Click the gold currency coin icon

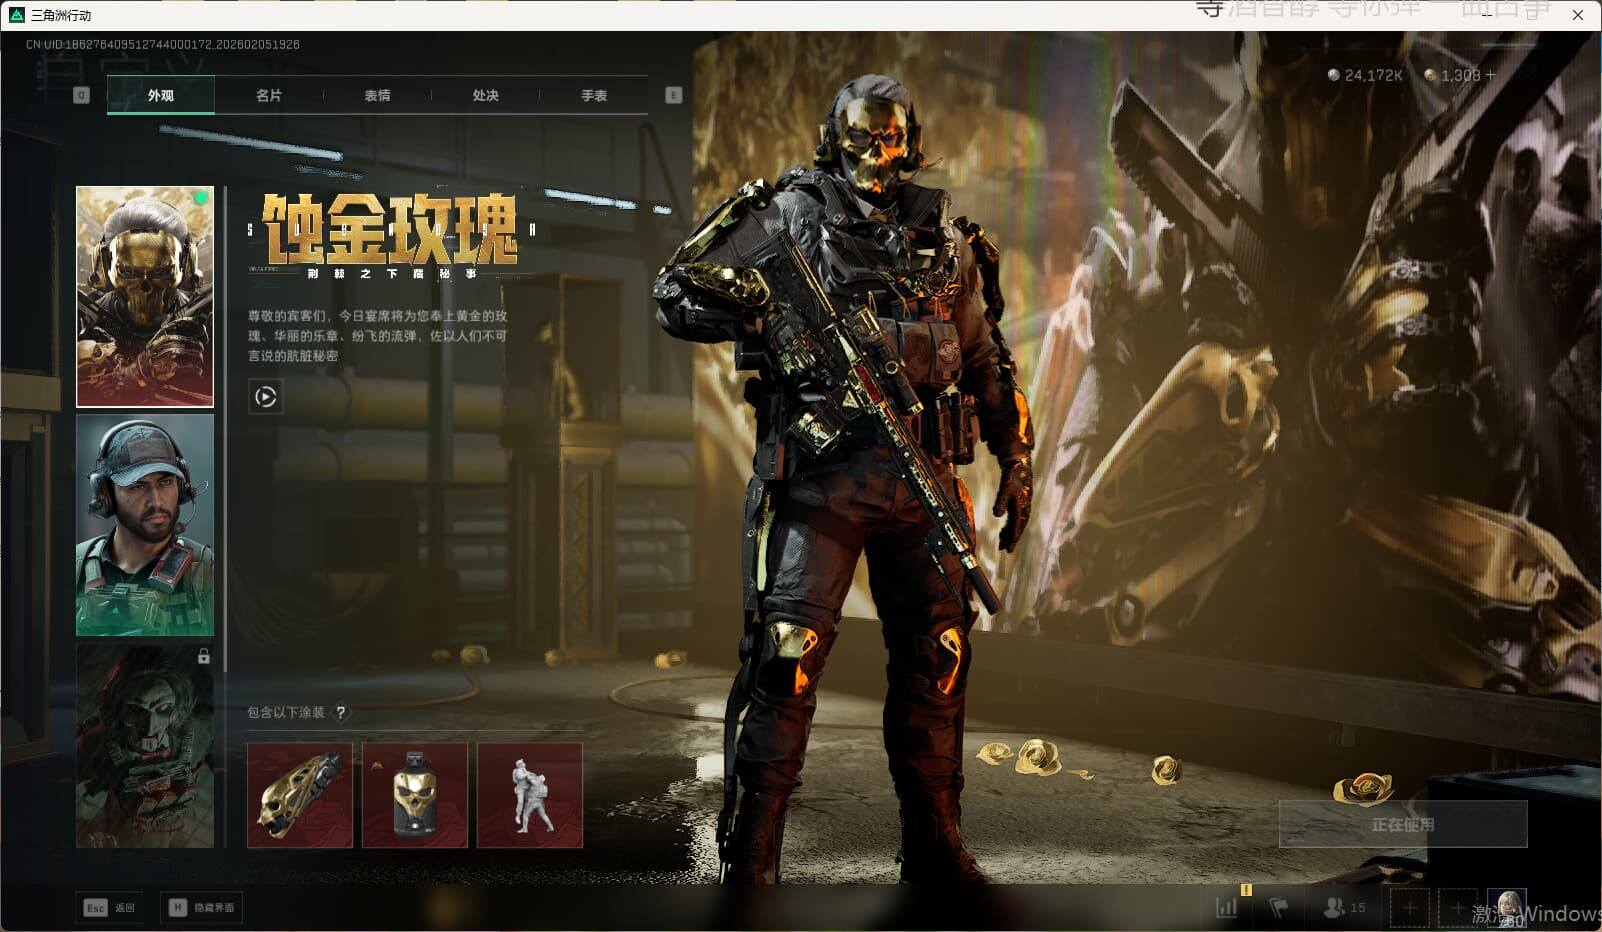click(x=1430, y=75)
